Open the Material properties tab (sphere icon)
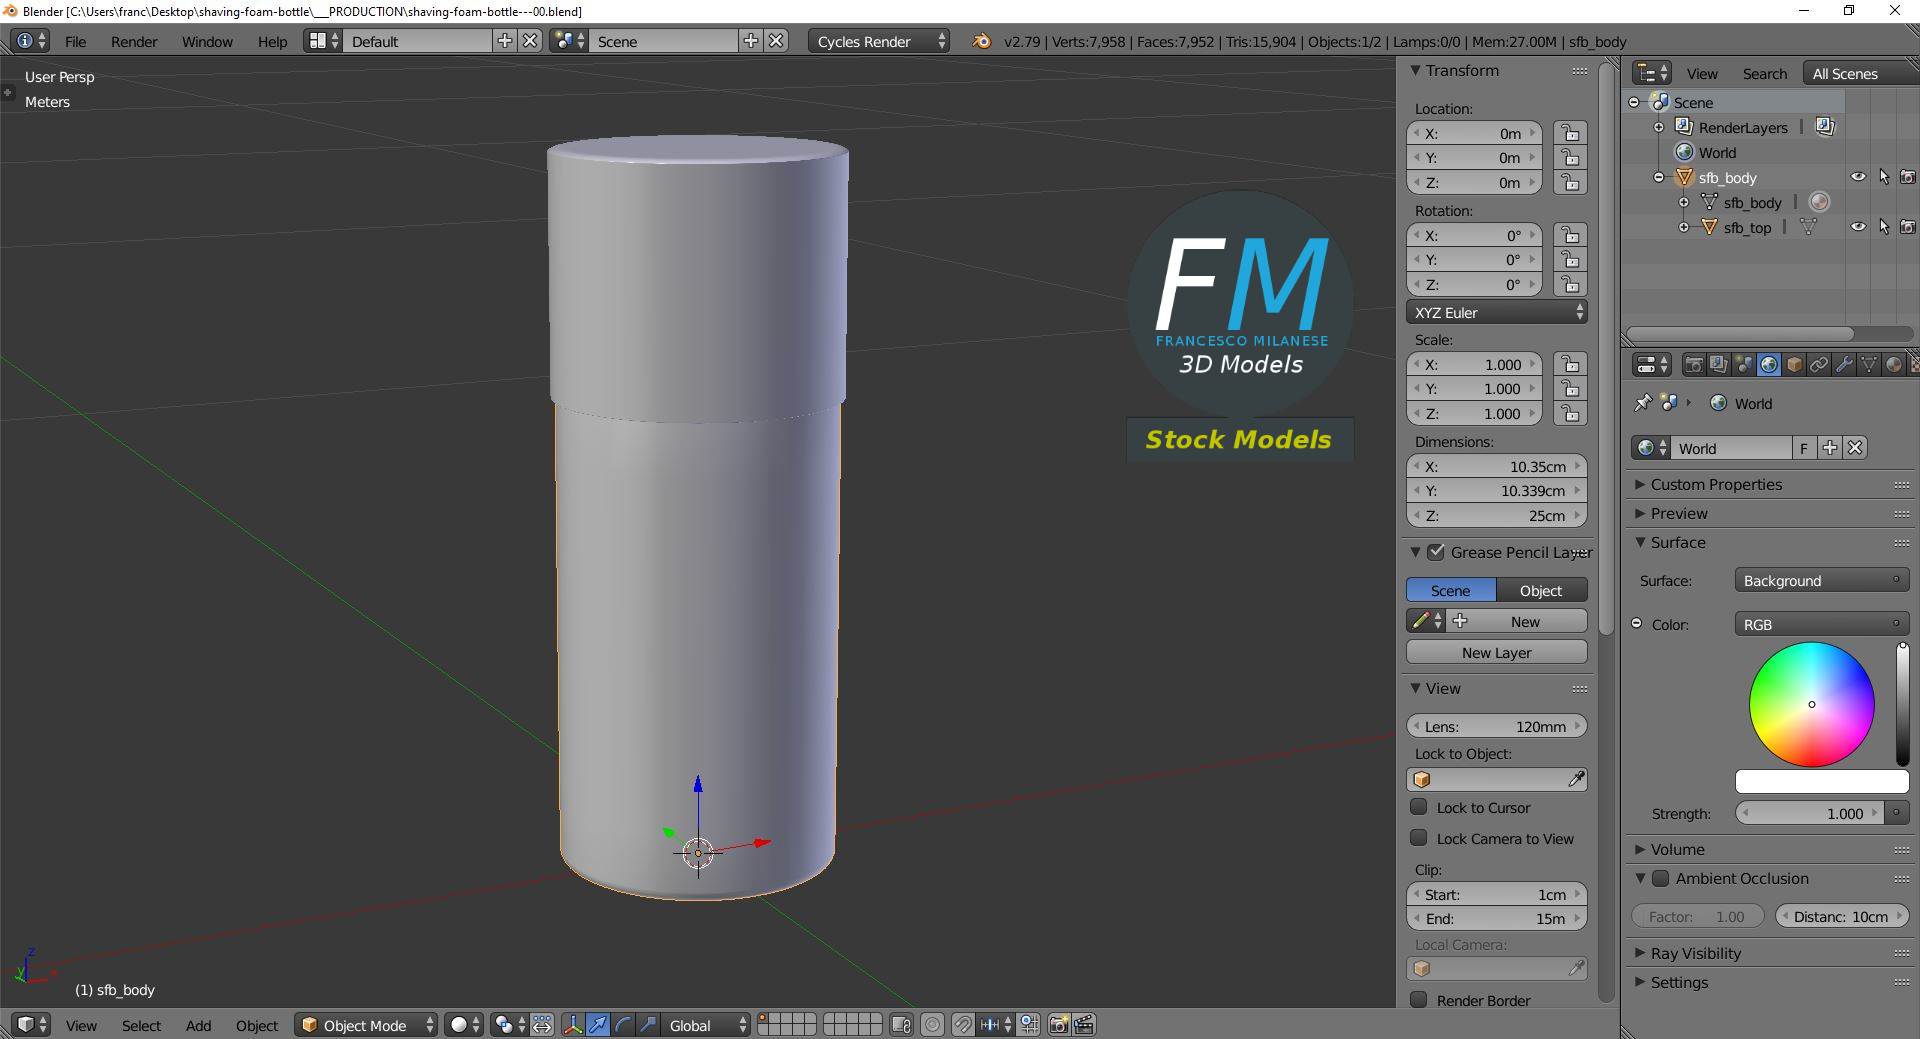 1894,365
